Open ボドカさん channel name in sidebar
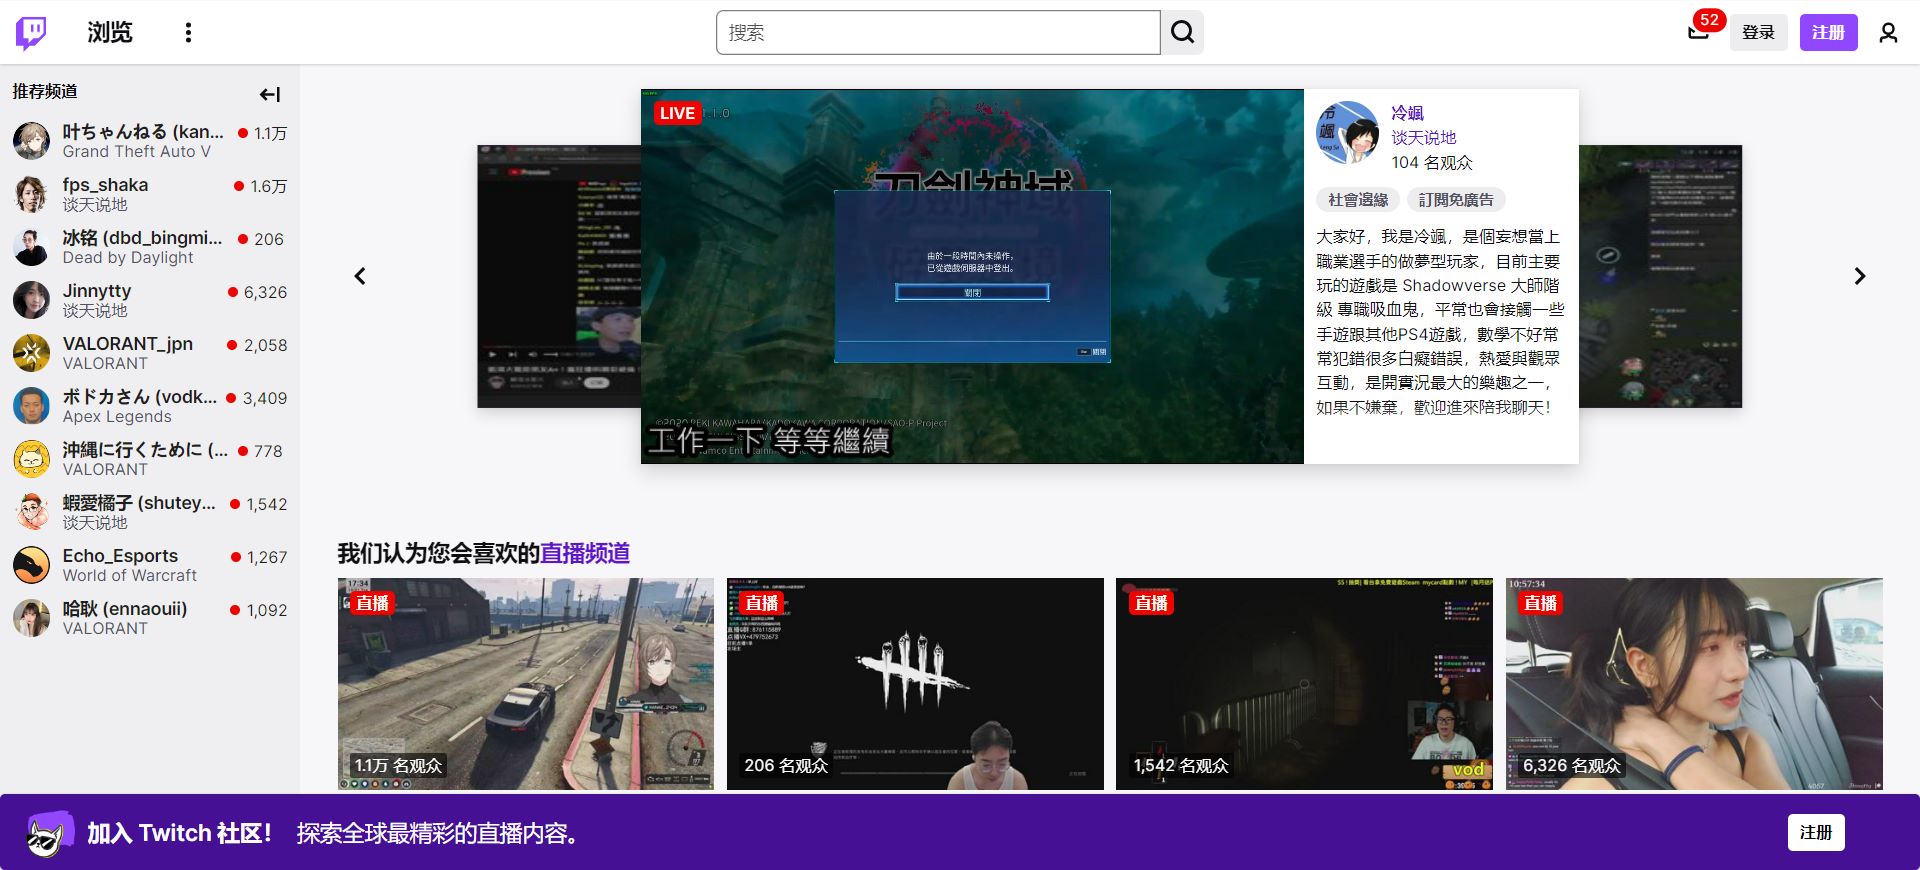The width and height of the screenshot is (1920, 870). pyautogui.click(x=140, y=397)
